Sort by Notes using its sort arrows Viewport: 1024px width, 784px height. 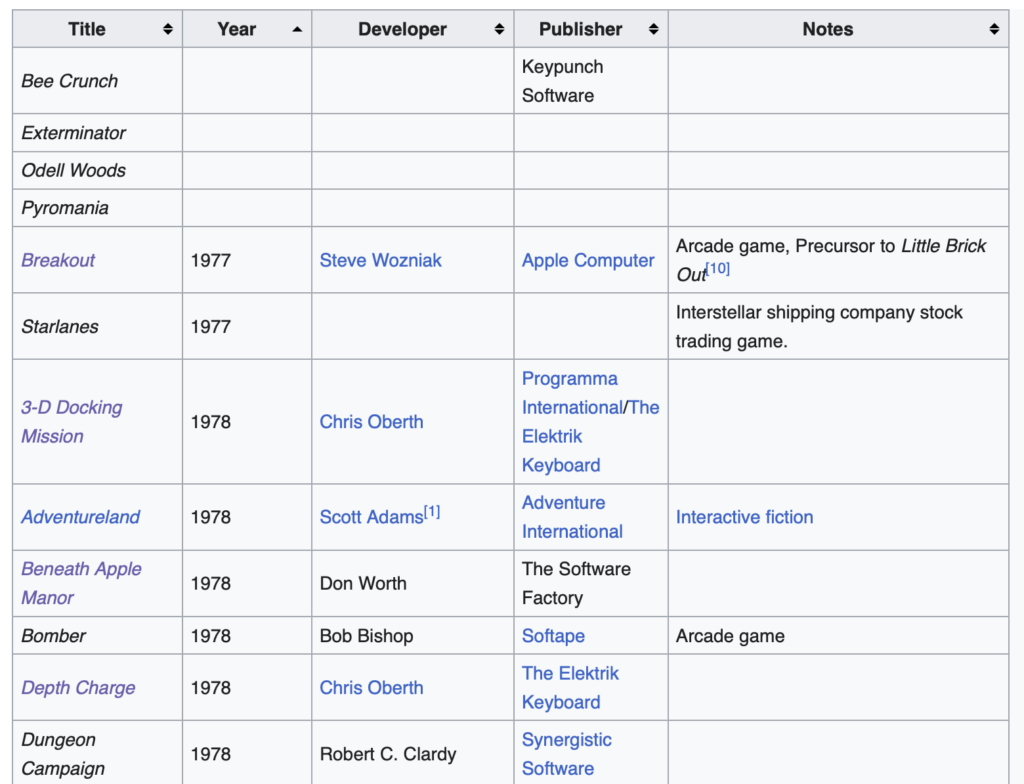994,29
